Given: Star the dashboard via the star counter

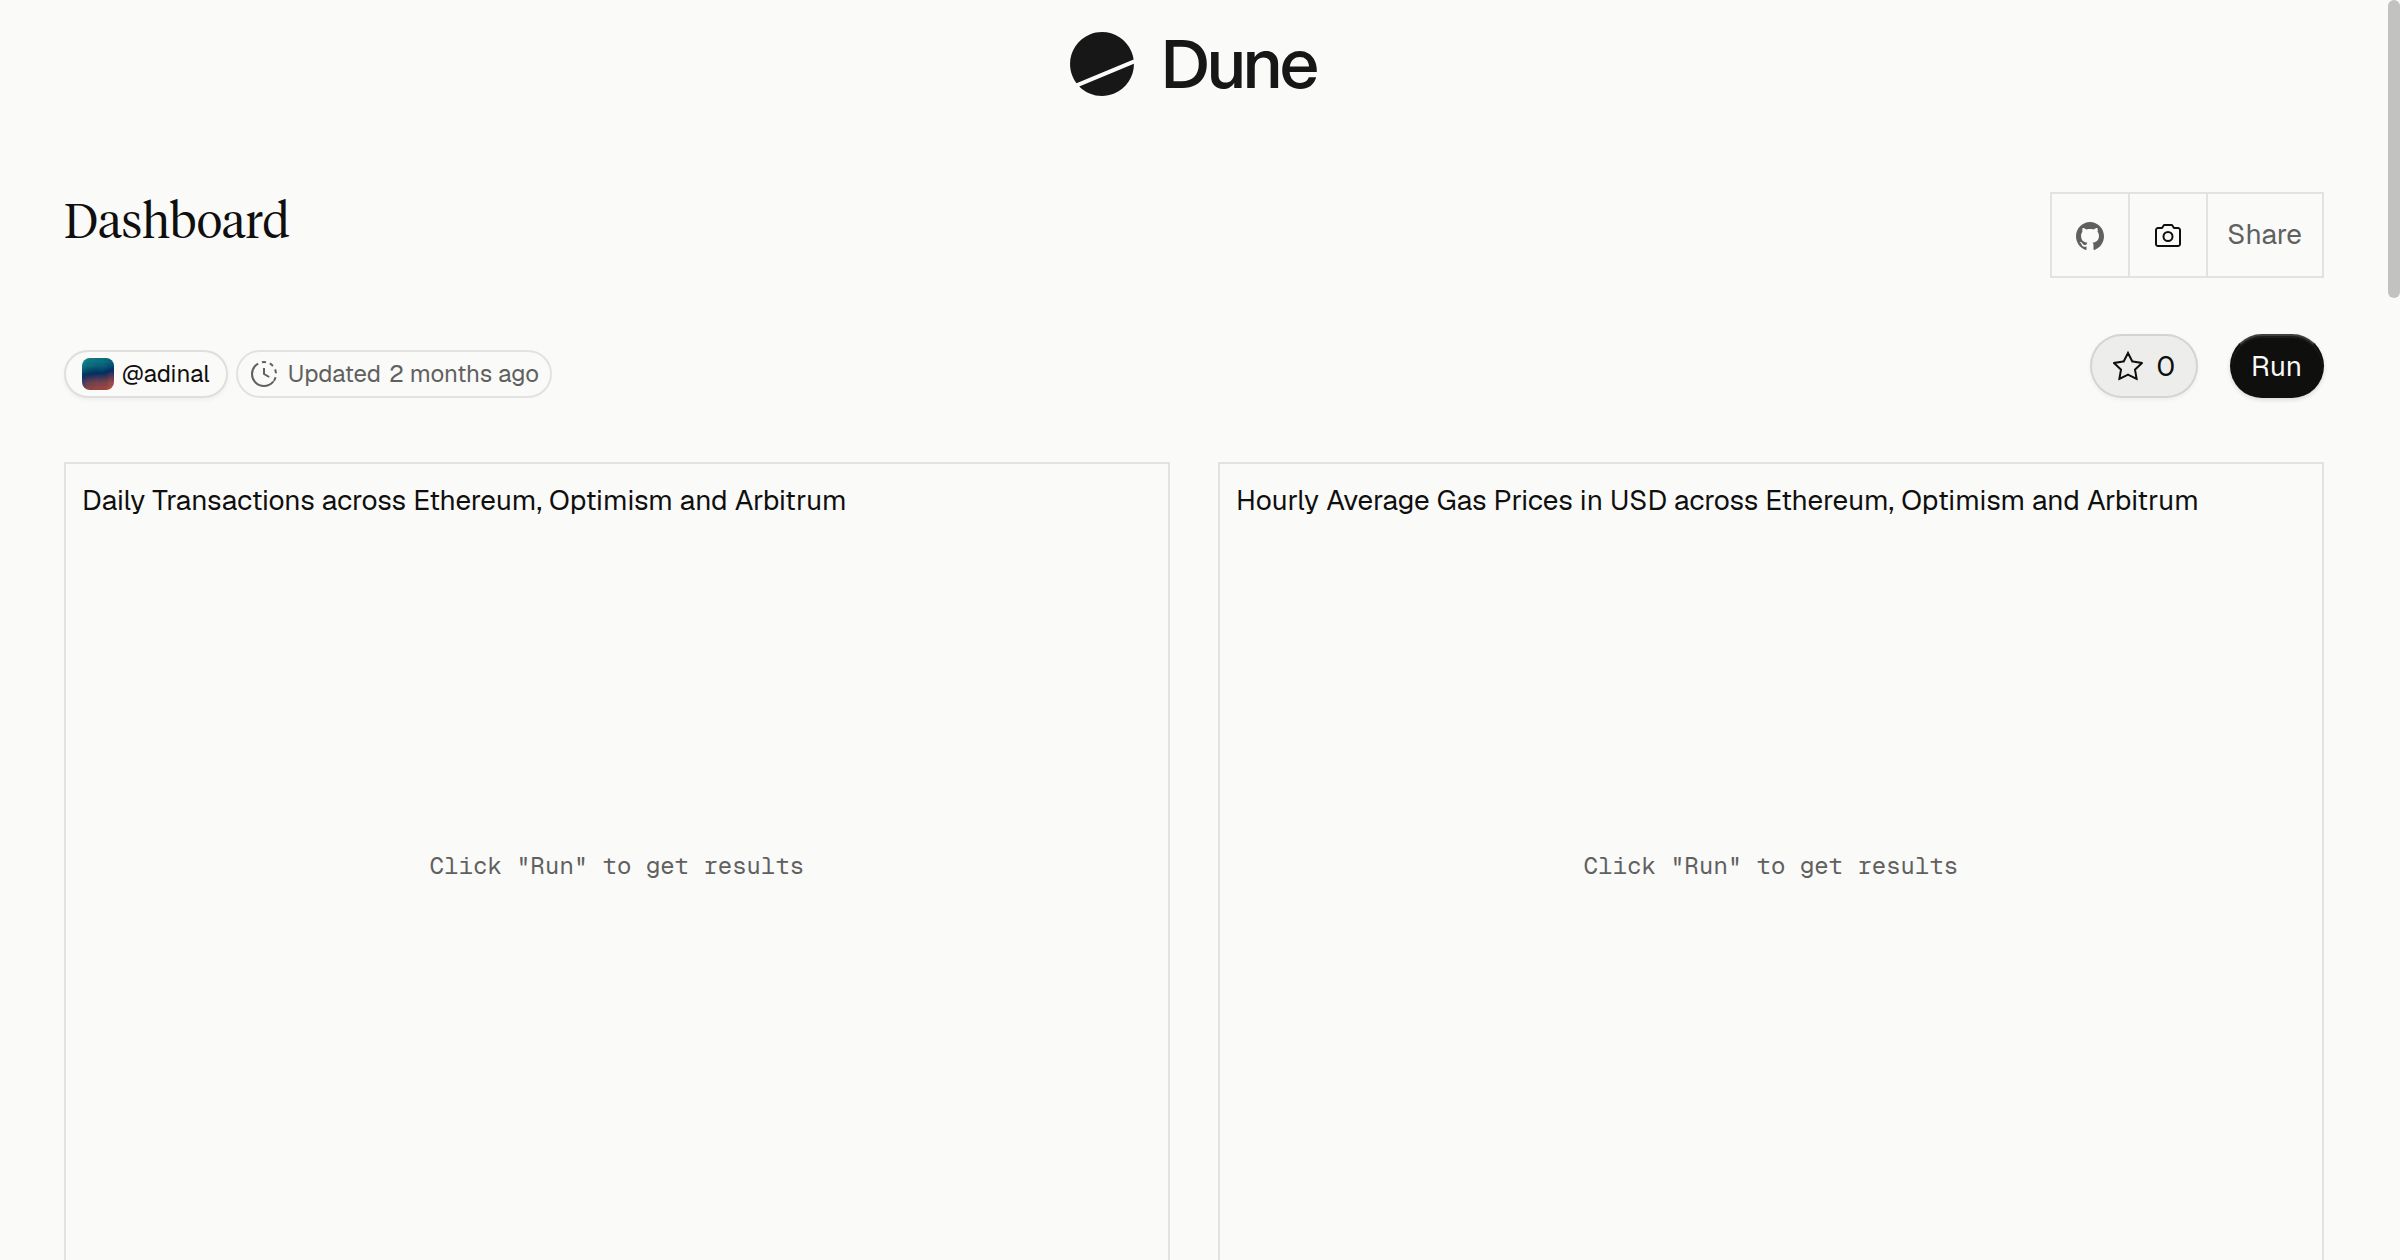Looking at the screenshot, I should click(2143, 366).
